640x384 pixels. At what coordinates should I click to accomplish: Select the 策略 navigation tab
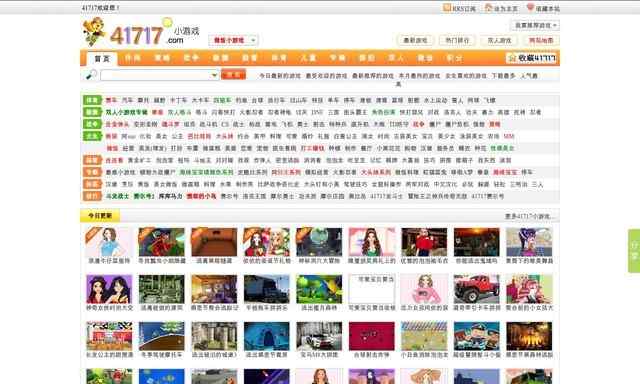pos(162,58)
